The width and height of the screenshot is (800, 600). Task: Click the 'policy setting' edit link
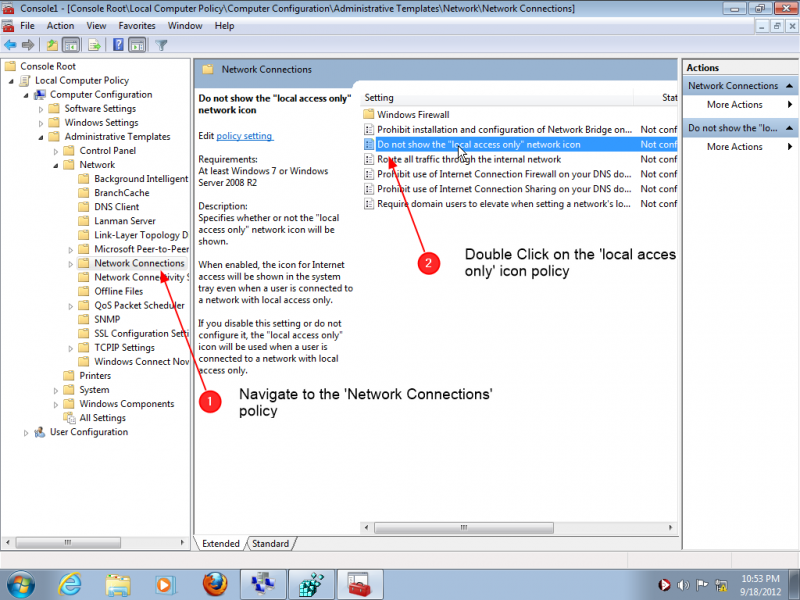click(244, 136)
